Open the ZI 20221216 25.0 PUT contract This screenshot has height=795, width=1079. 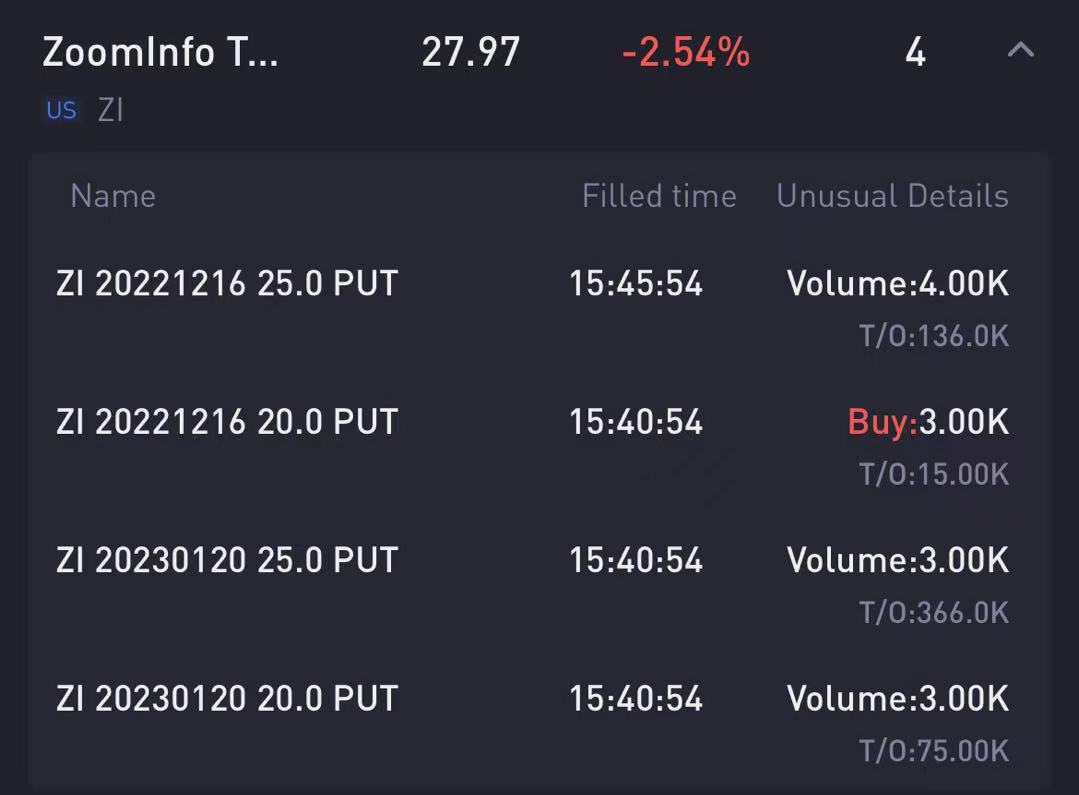(227, 284)
